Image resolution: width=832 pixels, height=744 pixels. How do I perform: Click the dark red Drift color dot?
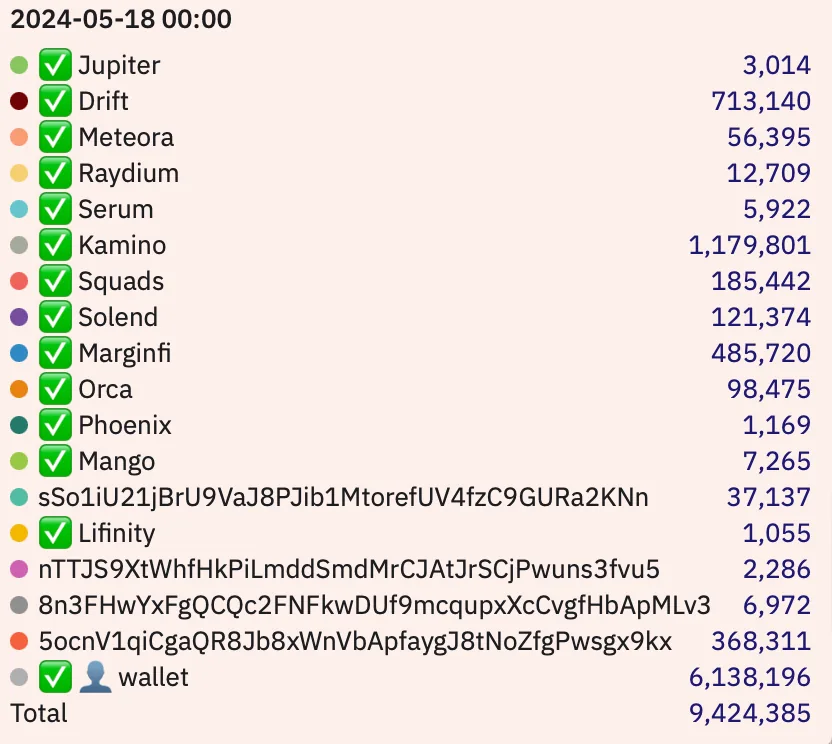click(x=19, y=101)
